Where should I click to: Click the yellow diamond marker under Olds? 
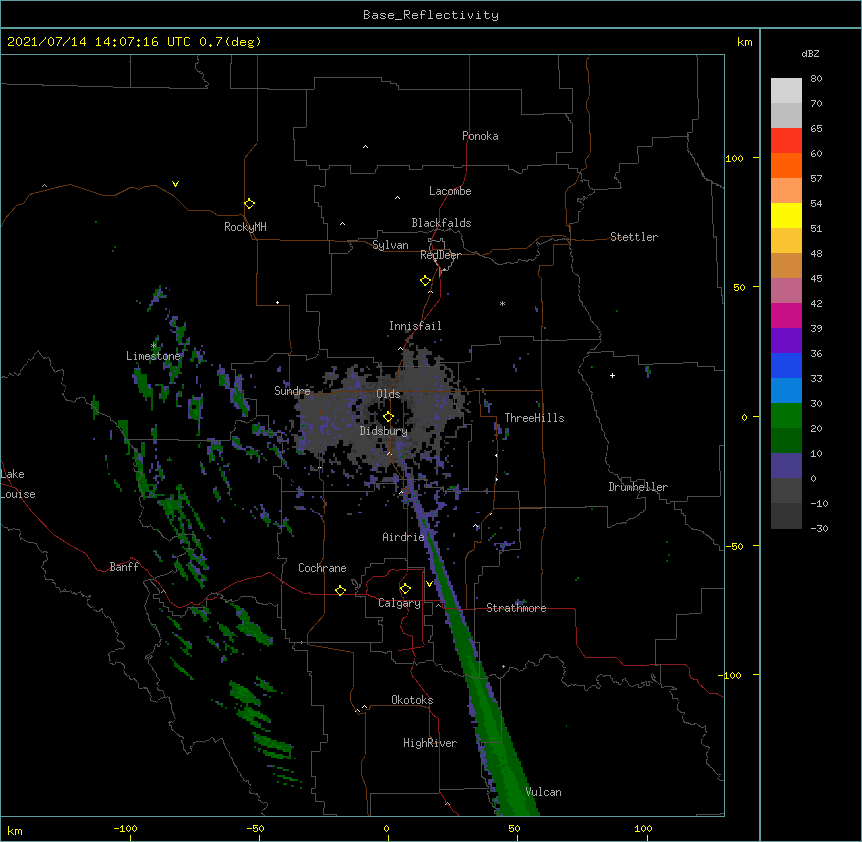(x=388, y=417)
